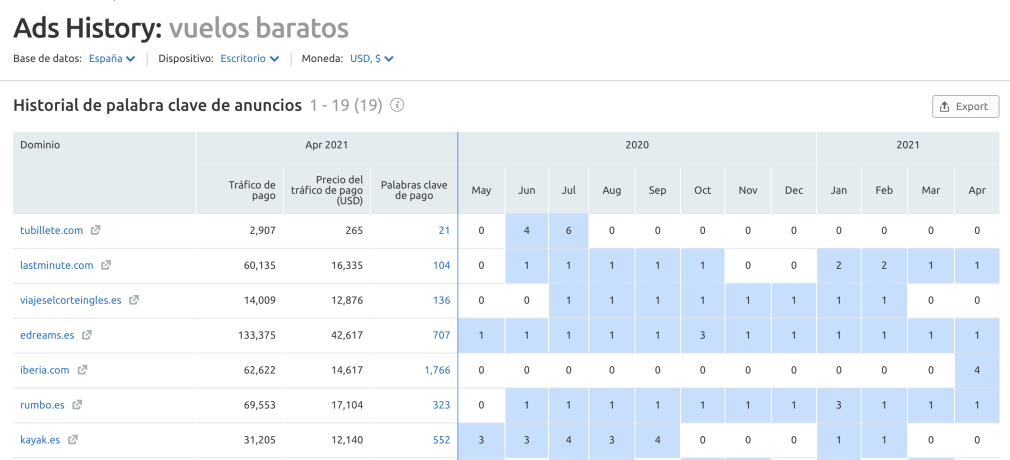Open external link icon next to edreams.es
The image size is (1010, 460).
click(87, 335)
